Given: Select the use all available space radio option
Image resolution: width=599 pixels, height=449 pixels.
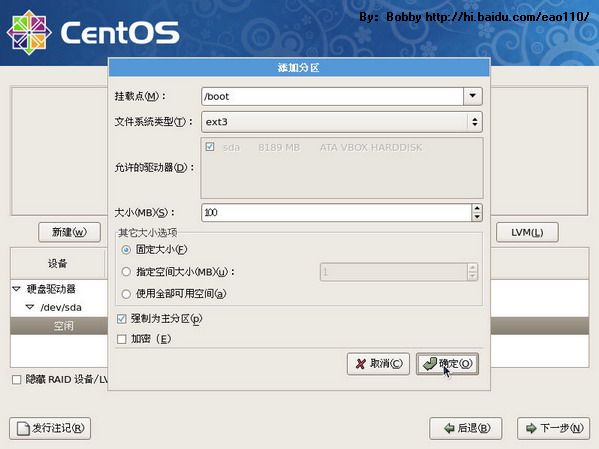Looking at the screenshot, I should (126, 294).
